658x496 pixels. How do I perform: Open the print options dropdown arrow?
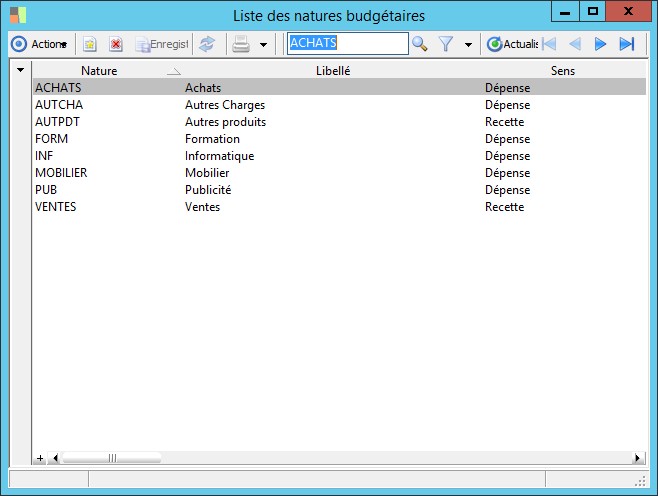(x=264, y=44)
